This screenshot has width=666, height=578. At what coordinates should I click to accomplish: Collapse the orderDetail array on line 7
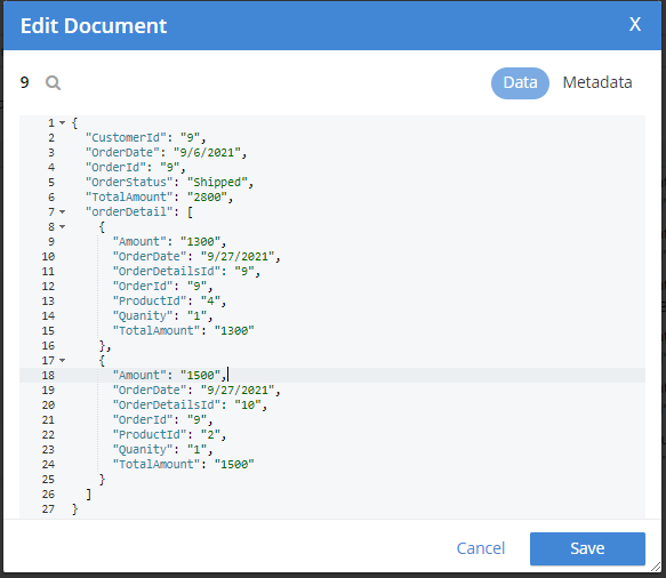[x=62, y=212]
